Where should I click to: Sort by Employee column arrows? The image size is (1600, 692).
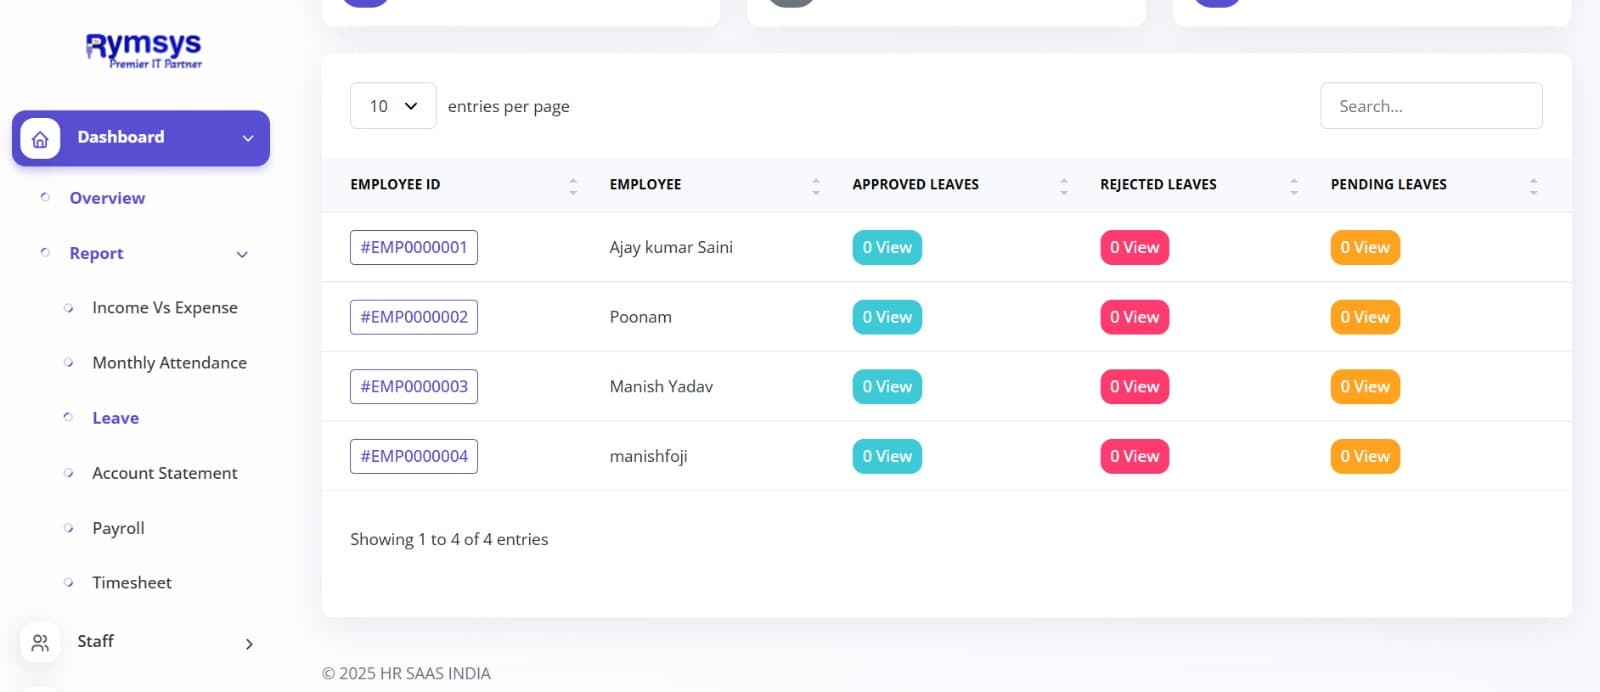point(816,185)
